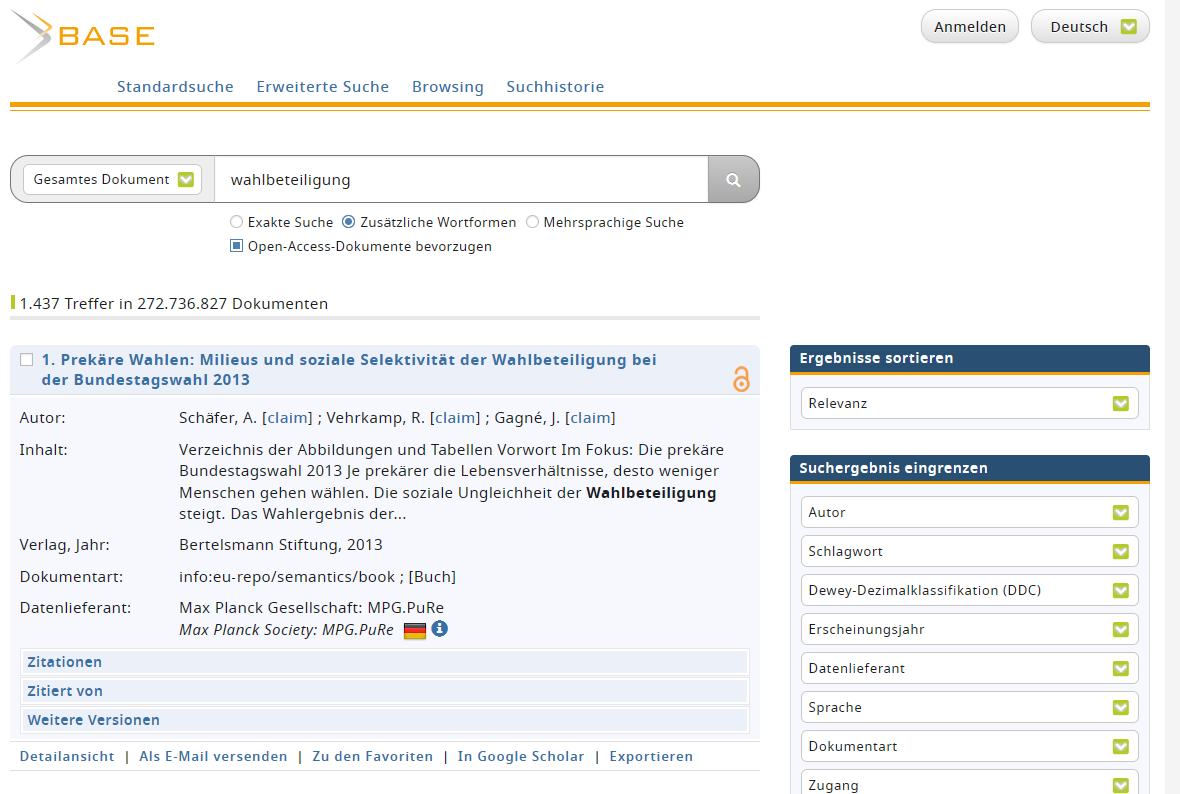This screenshot has height=794, width=1180.
Task: Toggle Open-Access-Dokumente bevorzugen checkbox
Action: tap(236, 245)
